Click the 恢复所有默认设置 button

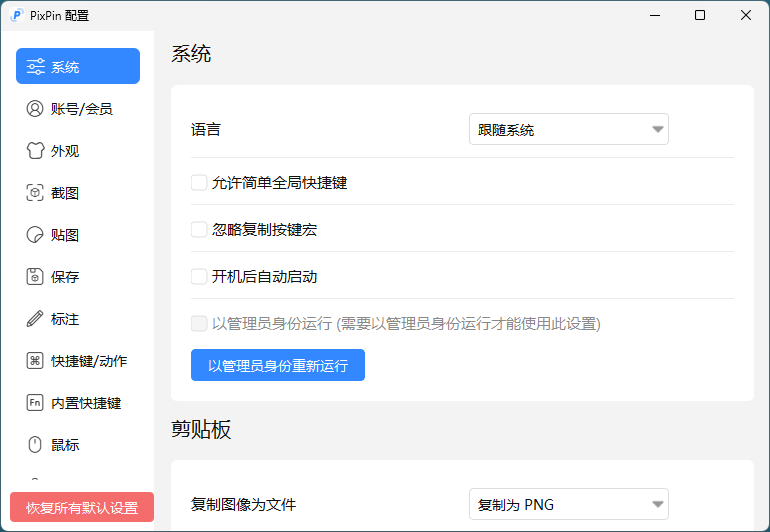82,507
